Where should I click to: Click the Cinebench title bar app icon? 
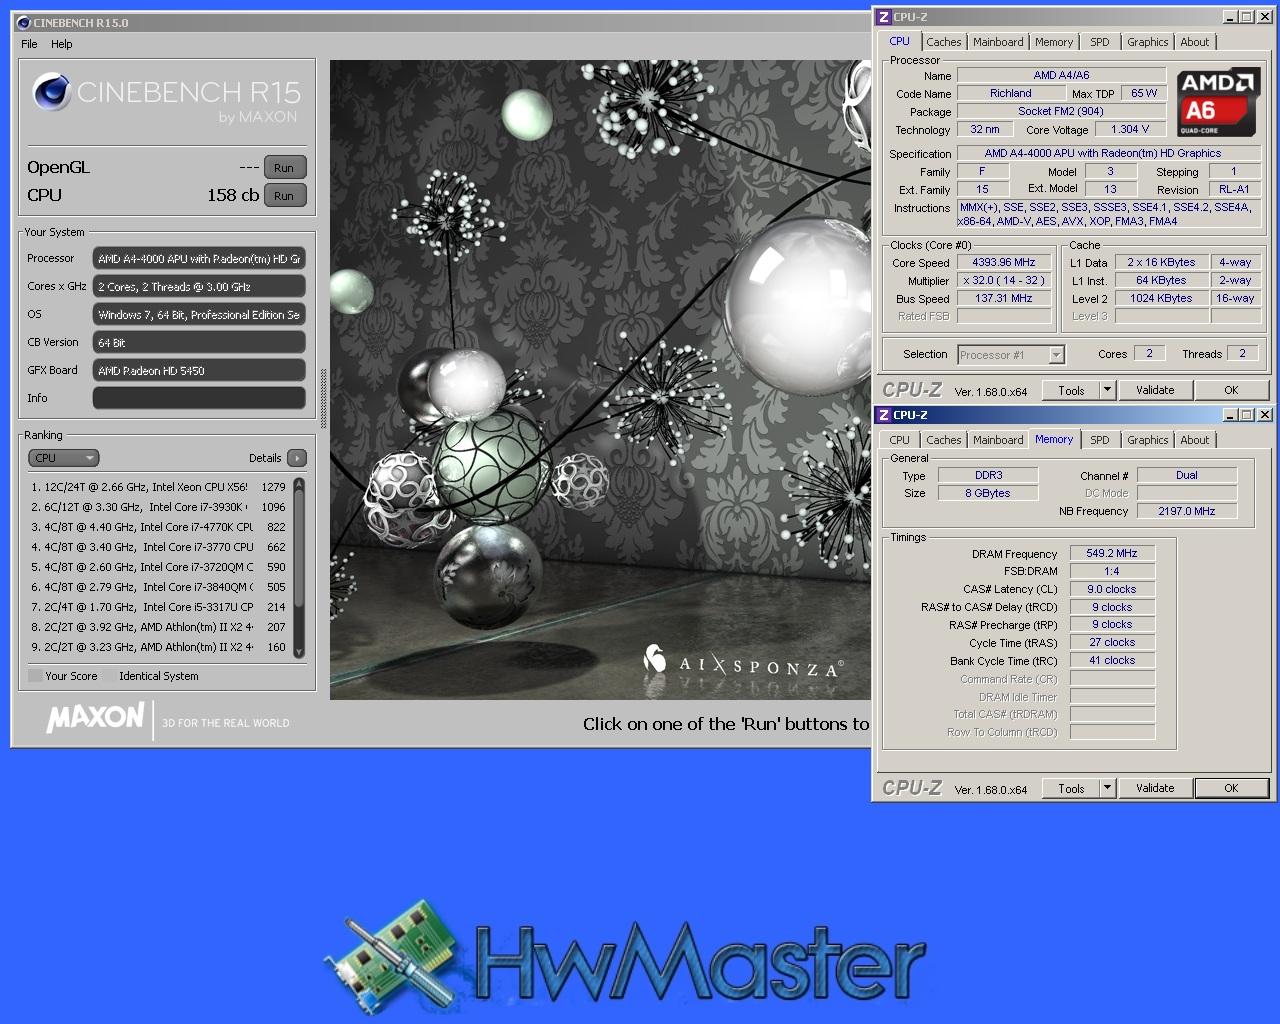(x=23, y=22)
